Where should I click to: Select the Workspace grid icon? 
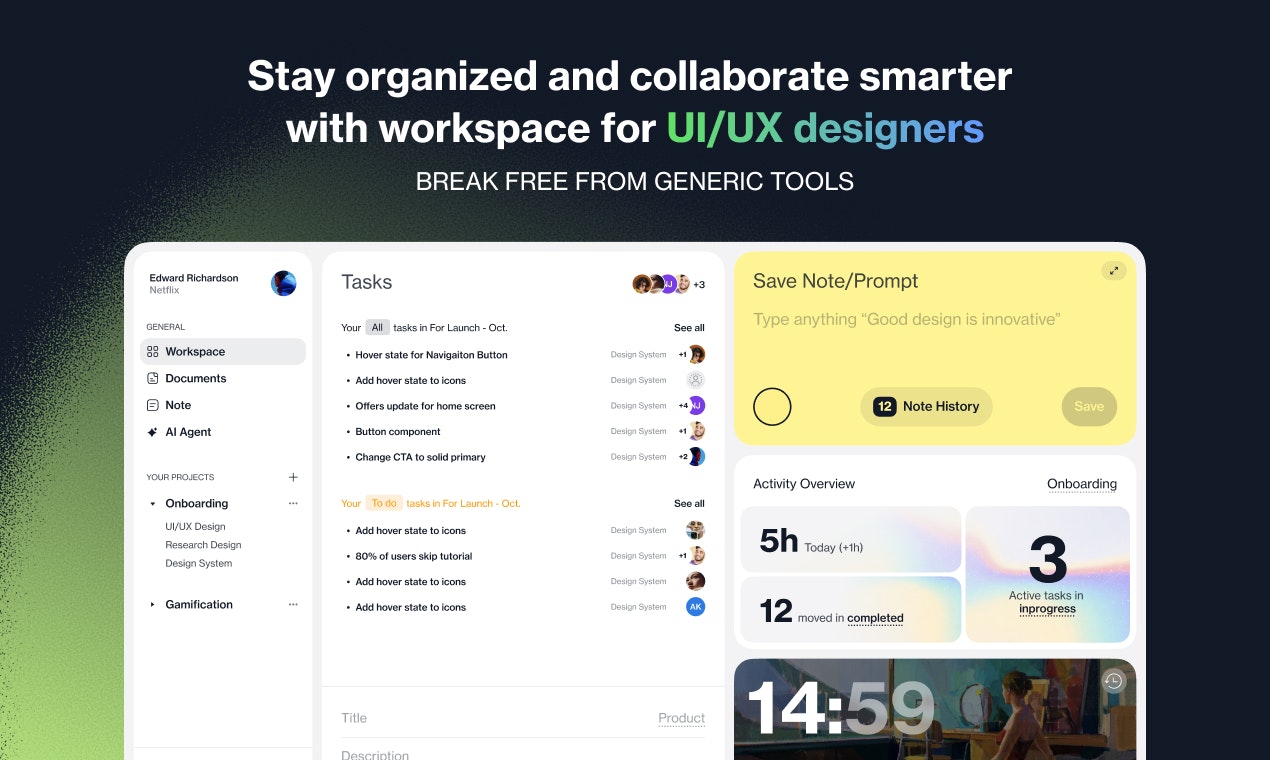[152, 352]
